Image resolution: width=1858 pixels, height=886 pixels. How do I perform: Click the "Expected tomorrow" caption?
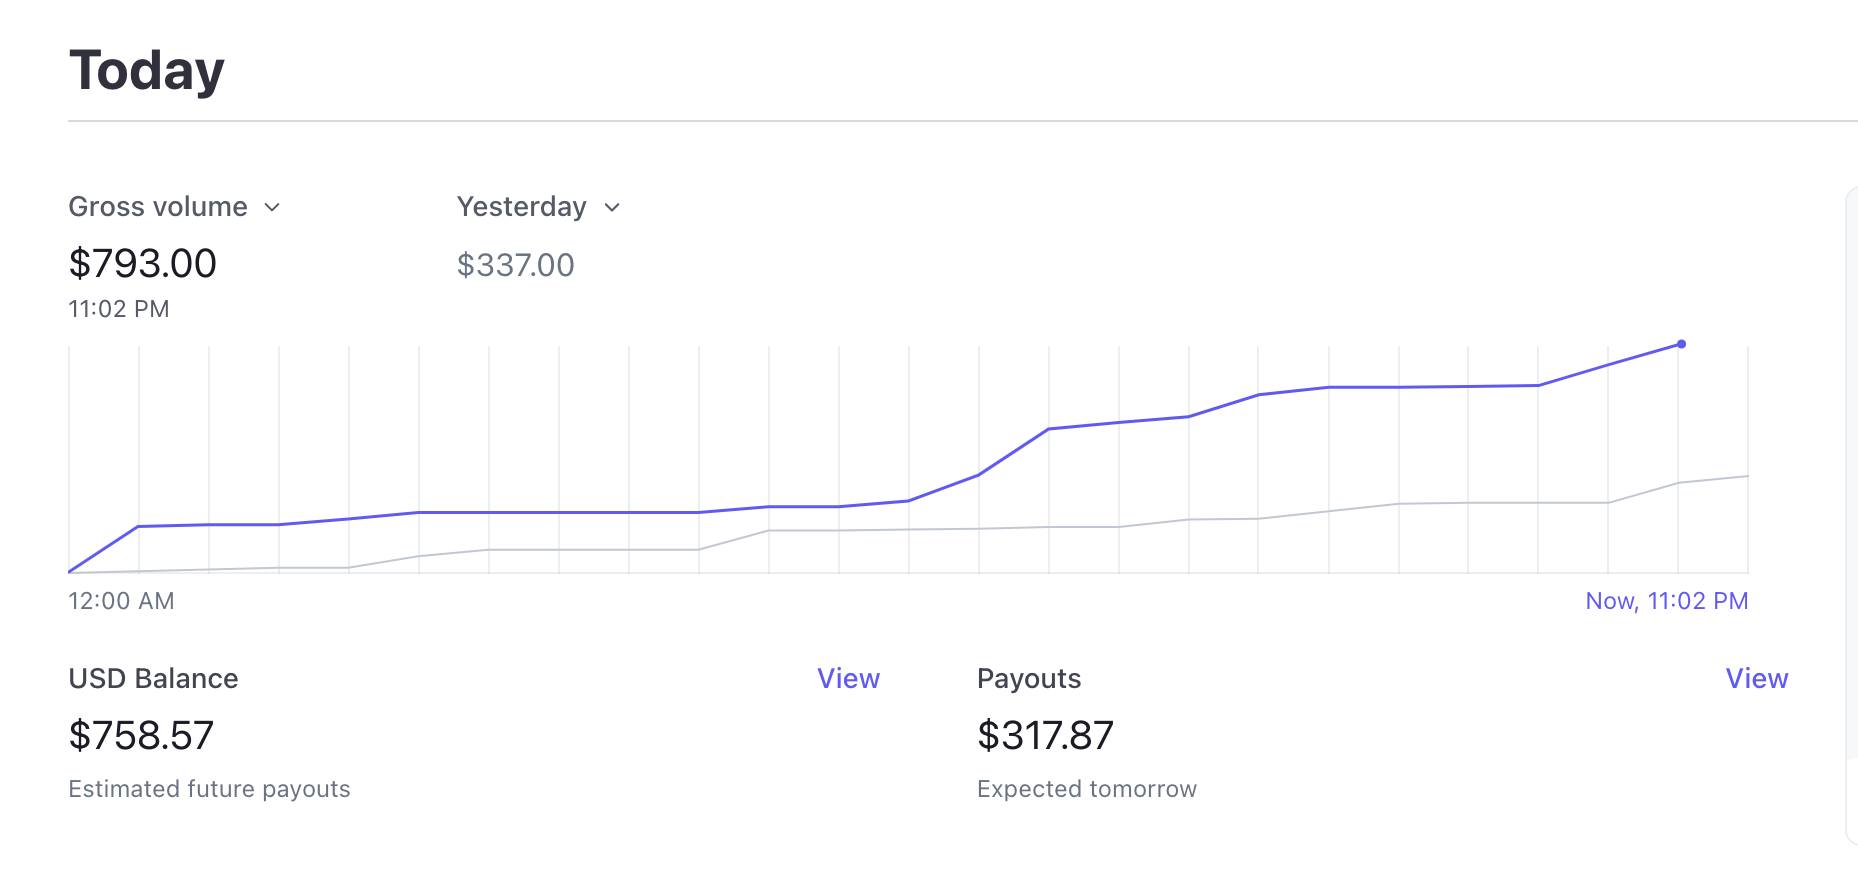pyautogui.click(x=1086, y=789)
